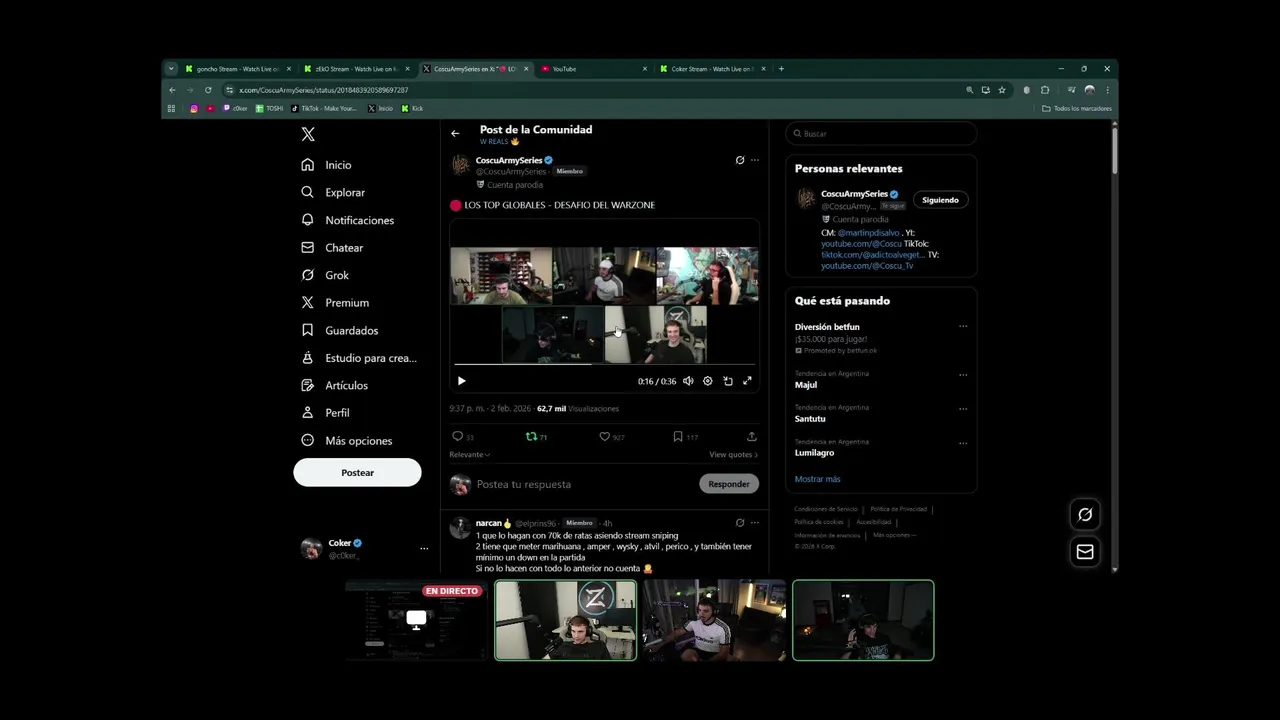Viewport: 1280px width, 720px height.
Task: Switch to the YouTube browser tab
Action: (593, 69)
